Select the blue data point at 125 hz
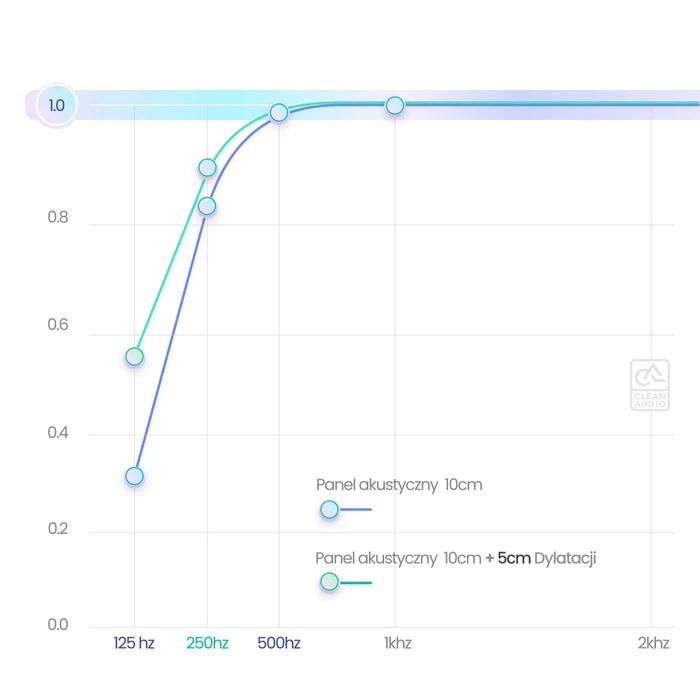Image resolution: width=700 pixels, height=700 pixels. coord(134,476)
